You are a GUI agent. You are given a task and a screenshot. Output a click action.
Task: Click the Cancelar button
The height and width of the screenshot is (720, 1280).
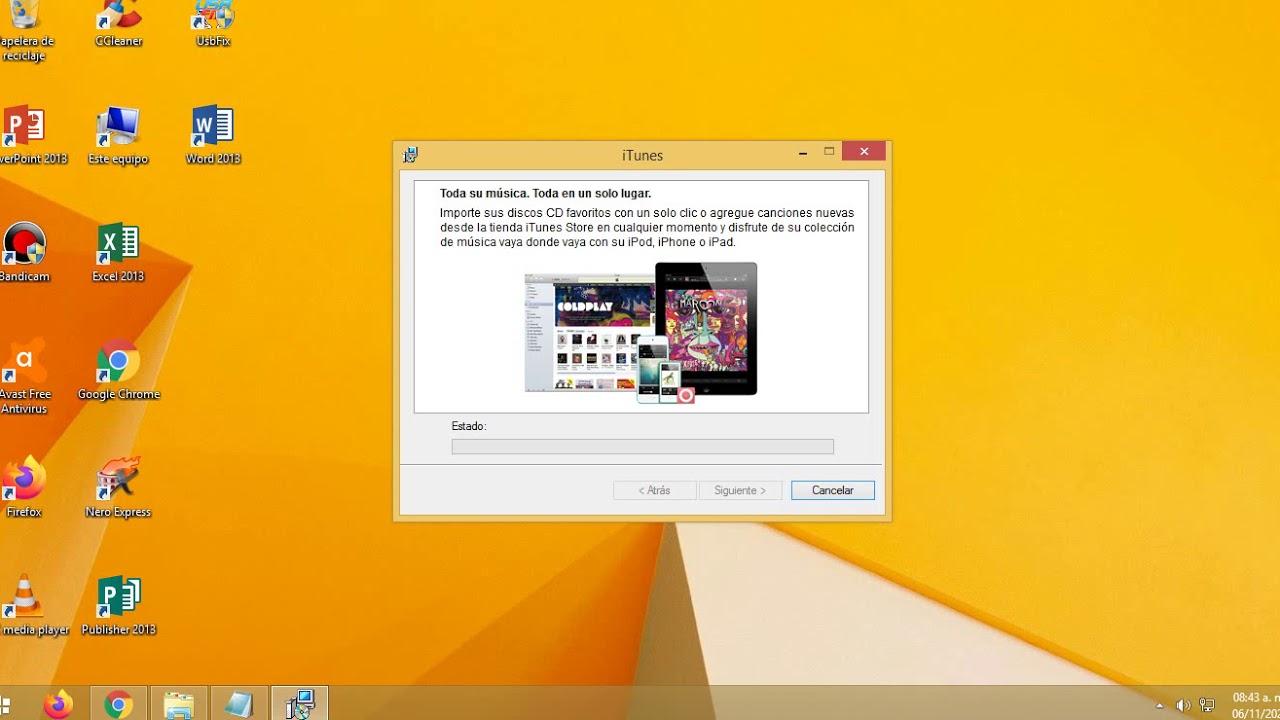tap(833, 491)
